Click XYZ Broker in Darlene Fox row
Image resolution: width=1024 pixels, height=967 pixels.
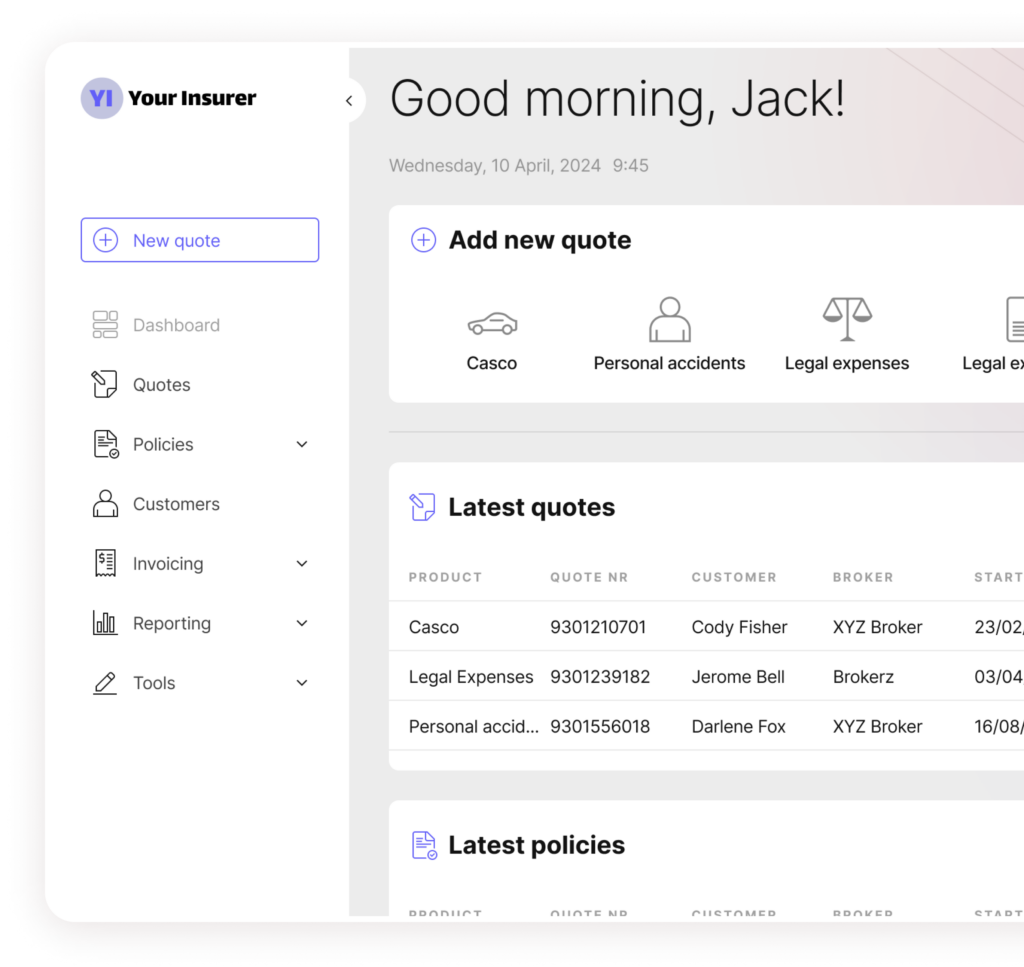point(877,727)
